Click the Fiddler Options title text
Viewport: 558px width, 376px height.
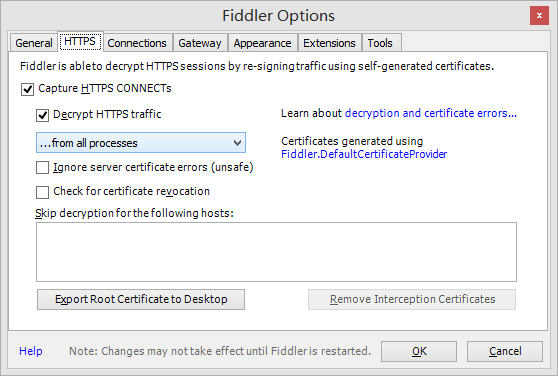tap(278, 16)
